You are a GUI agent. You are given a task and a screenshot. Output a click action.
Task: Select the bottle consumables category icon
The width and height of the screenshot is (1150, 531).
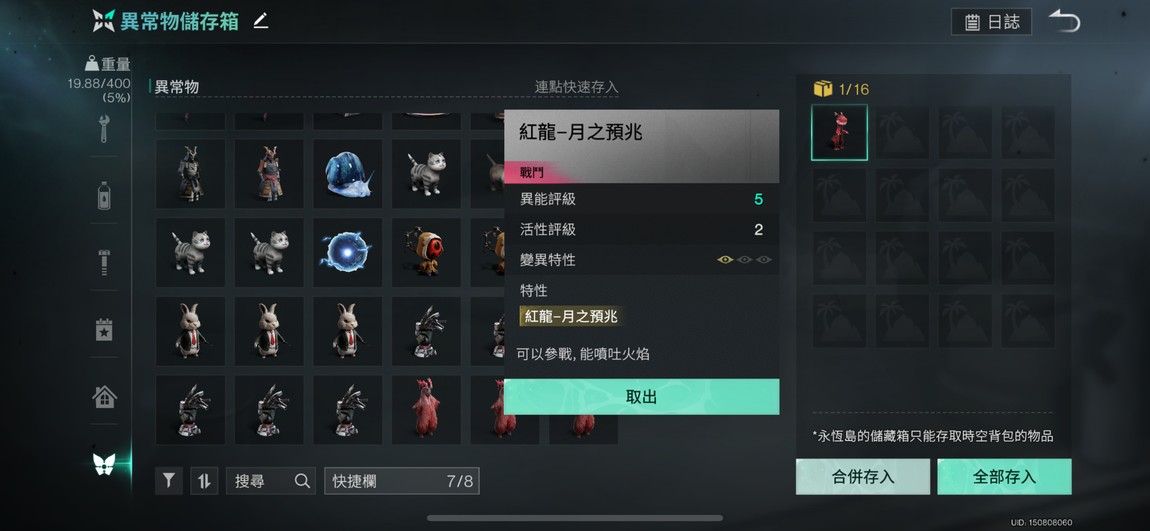(x=104, y=196)
